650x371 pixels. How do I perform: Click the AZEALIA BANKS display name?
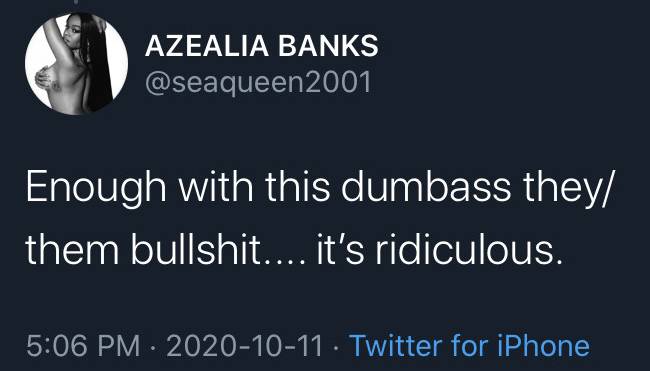(262, 45)
